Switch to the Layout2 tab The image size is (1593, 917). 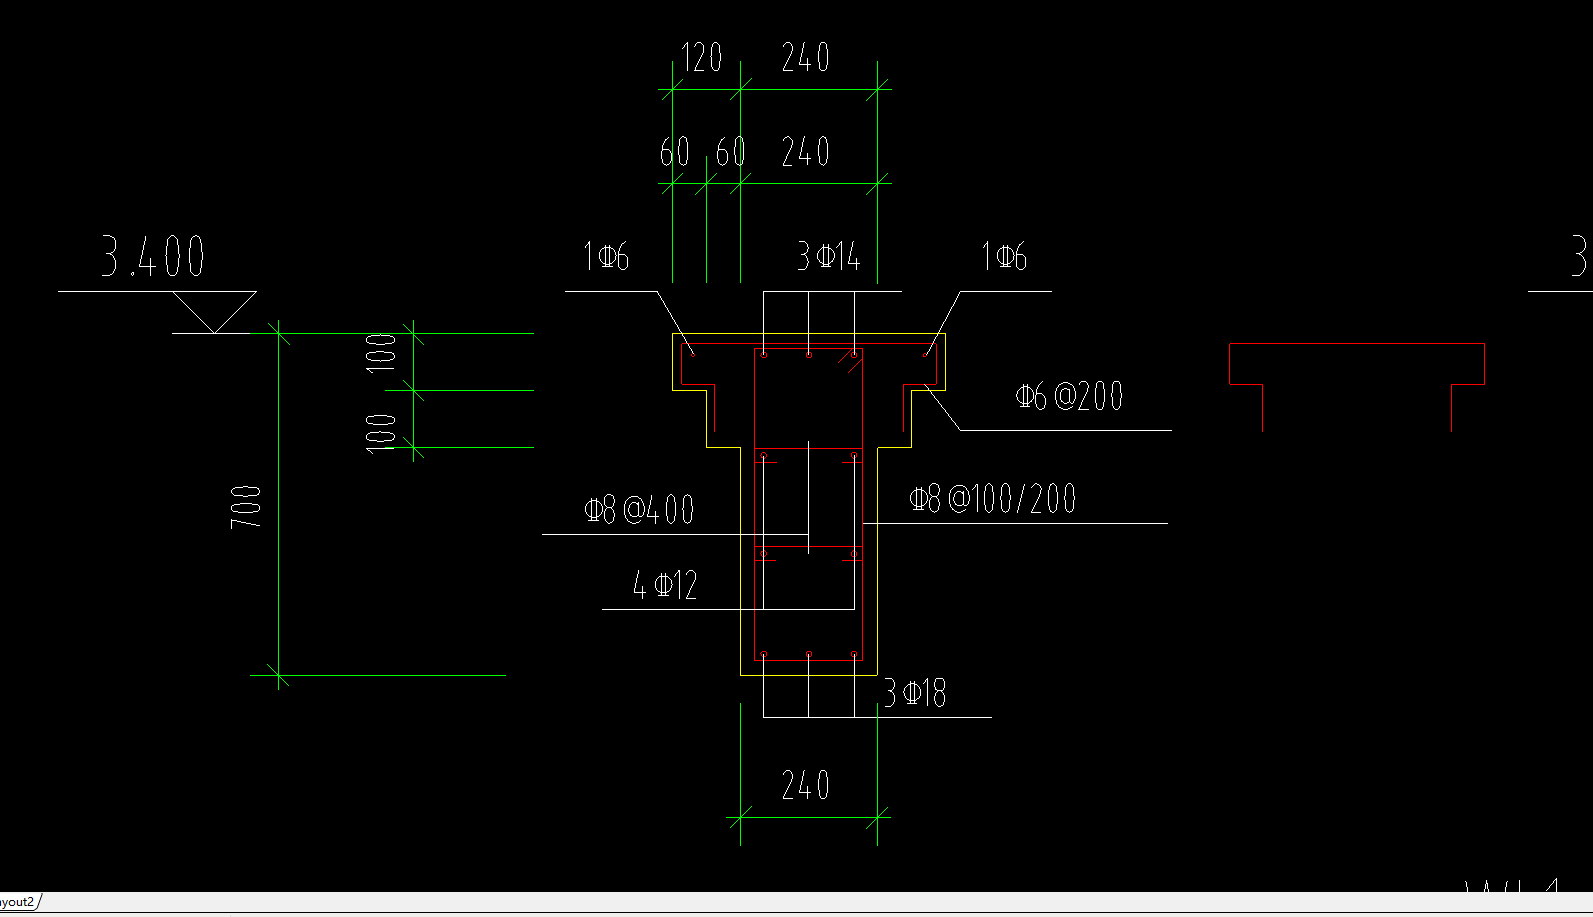point(18,902)
